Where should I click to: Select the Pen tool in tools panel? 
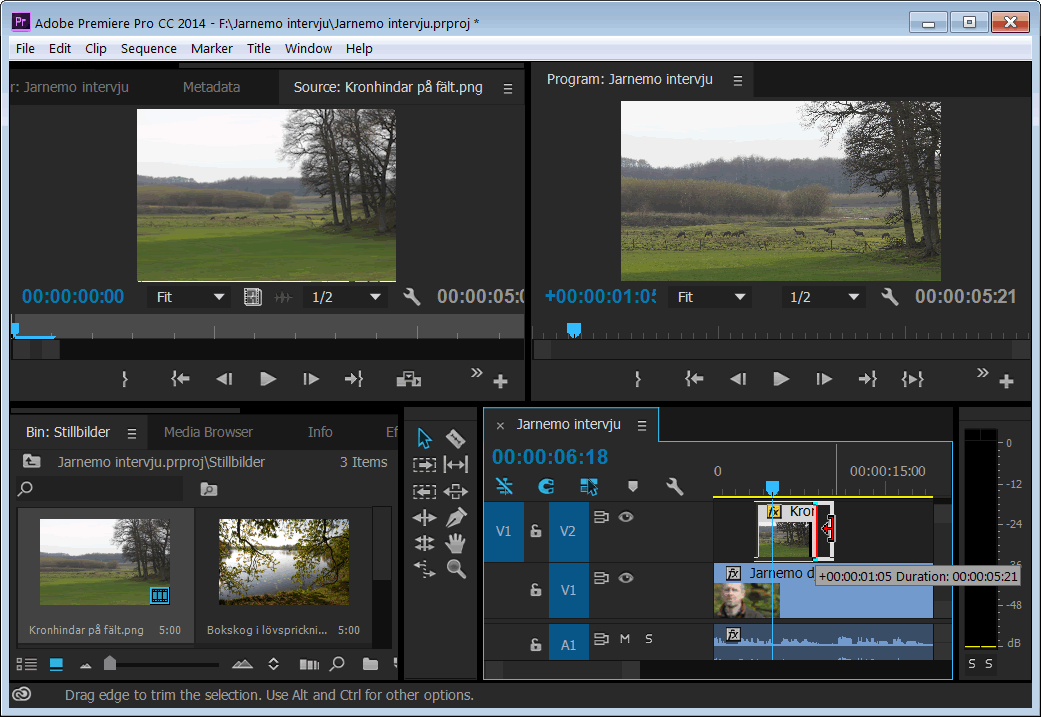click(x=455, y=517)
